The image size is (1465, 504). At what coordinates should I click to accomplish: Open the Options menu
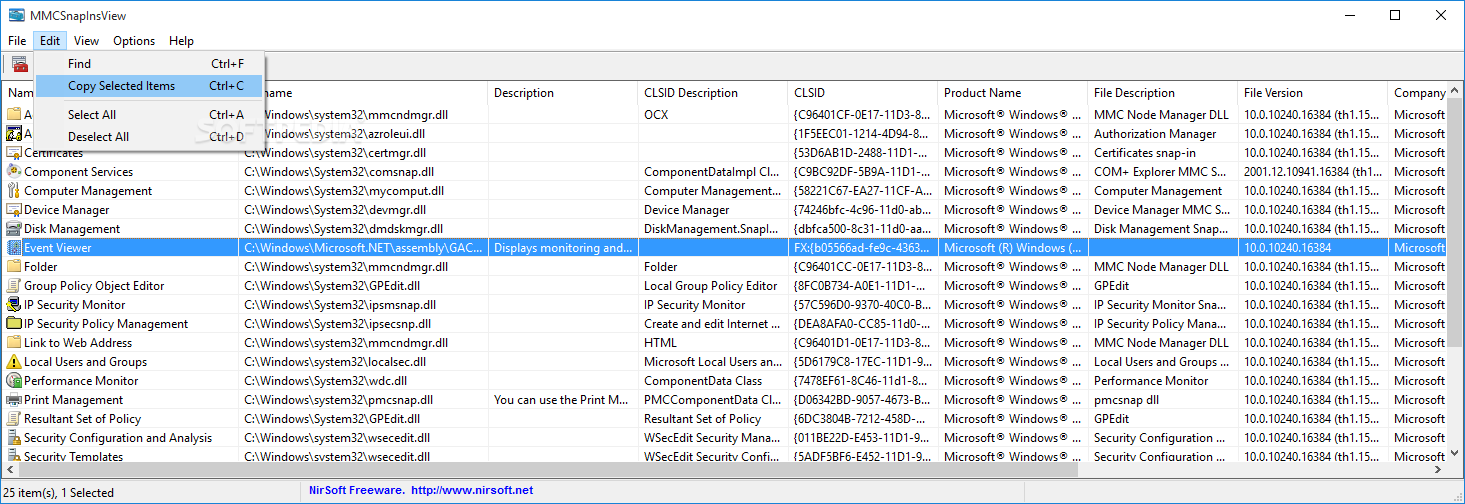pos(134,41)
